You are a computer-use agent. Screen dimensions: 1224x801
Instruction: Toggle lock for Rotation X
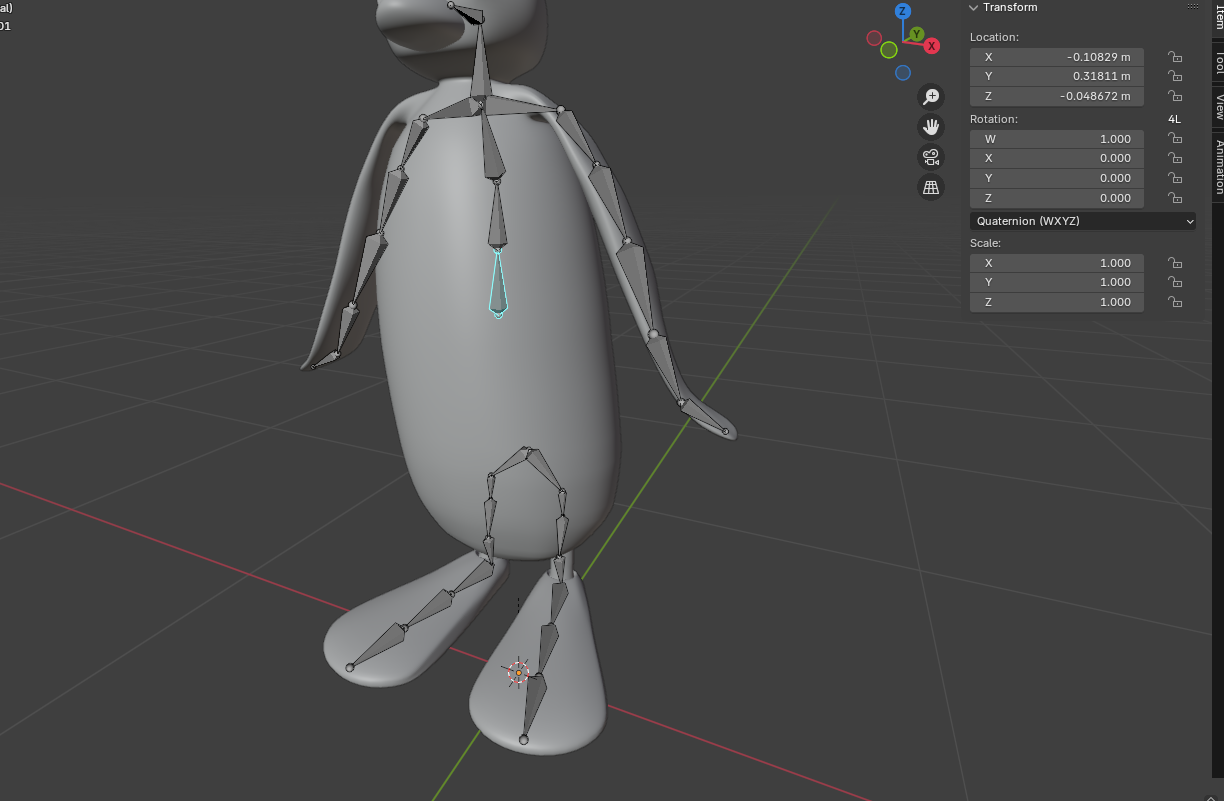click(x=1175, y=158)
